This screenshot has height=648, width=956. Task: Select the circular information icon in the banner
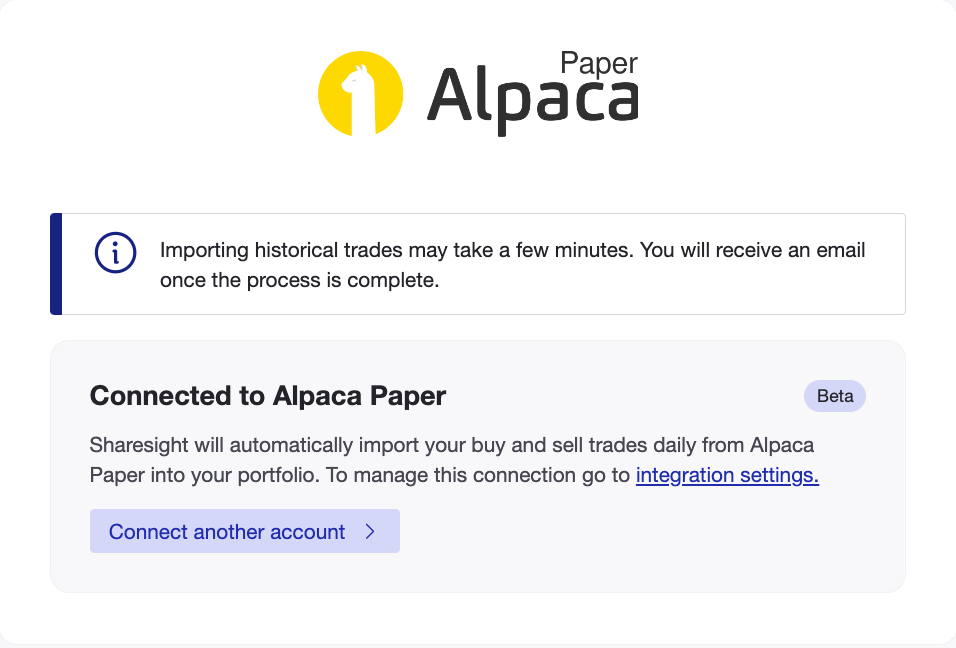[115, 252]
